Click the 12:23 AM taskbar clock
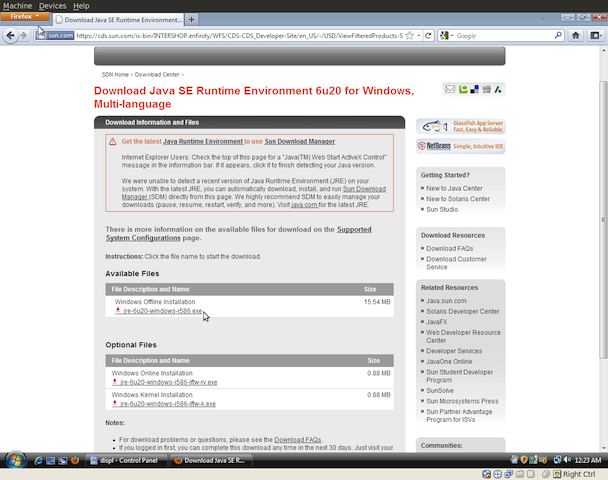The height and width of the screenshot is (480, 608). 588,460
